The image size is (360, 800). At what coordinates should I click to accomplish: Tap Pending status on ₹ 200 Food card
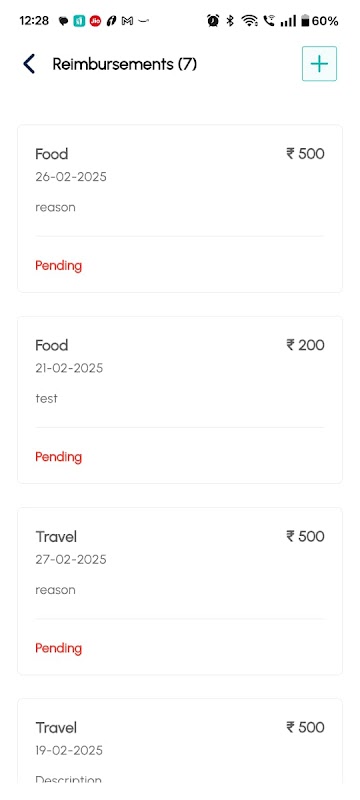[x=59, y=457]
